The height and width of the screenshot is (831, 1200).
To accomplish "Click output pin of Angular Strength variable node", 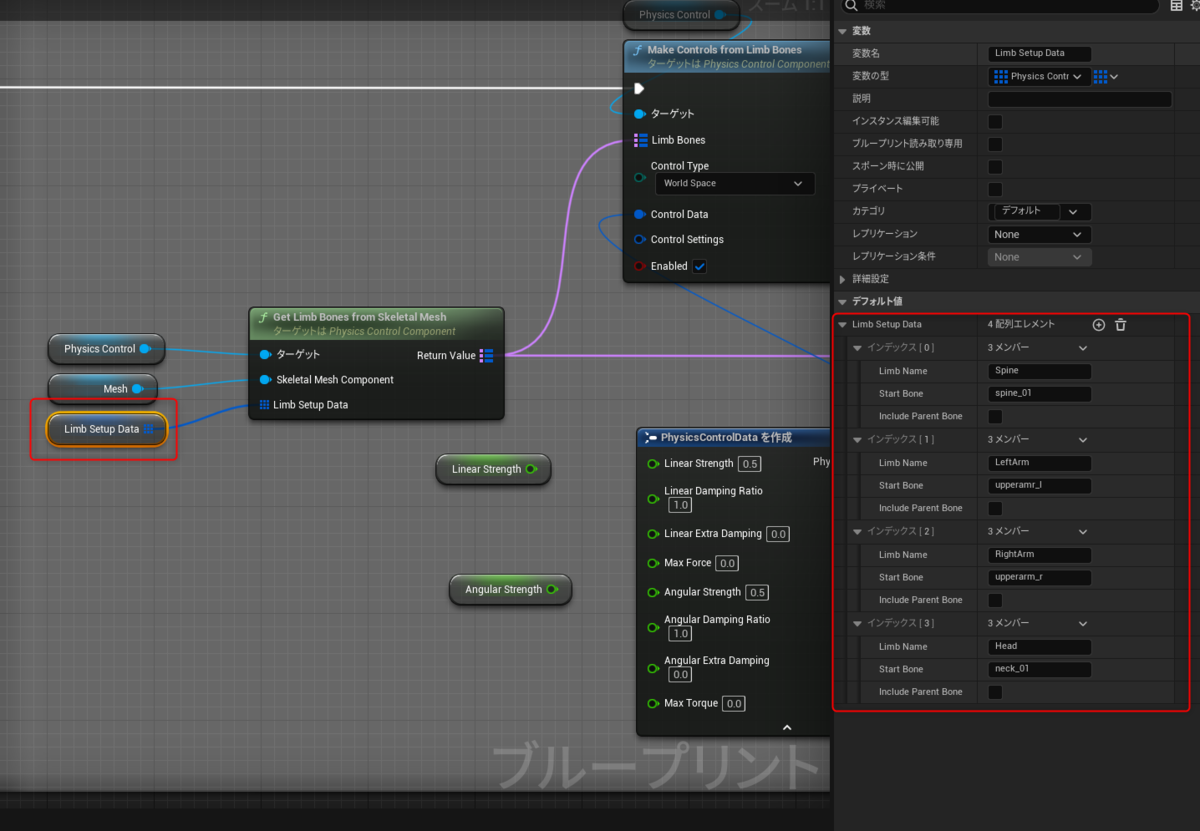I will 552,589.
